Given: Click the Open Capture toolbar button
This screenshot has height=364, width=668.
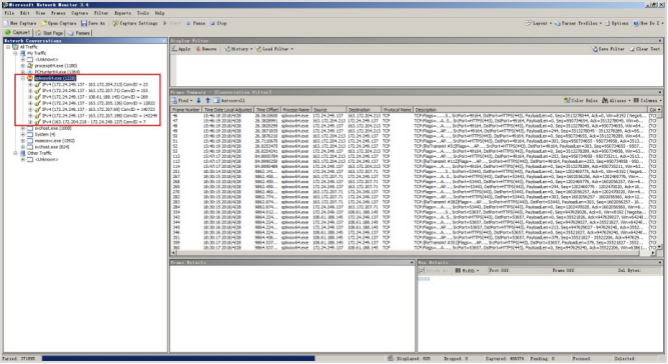Looking at the screenshot, I should 58,23.
